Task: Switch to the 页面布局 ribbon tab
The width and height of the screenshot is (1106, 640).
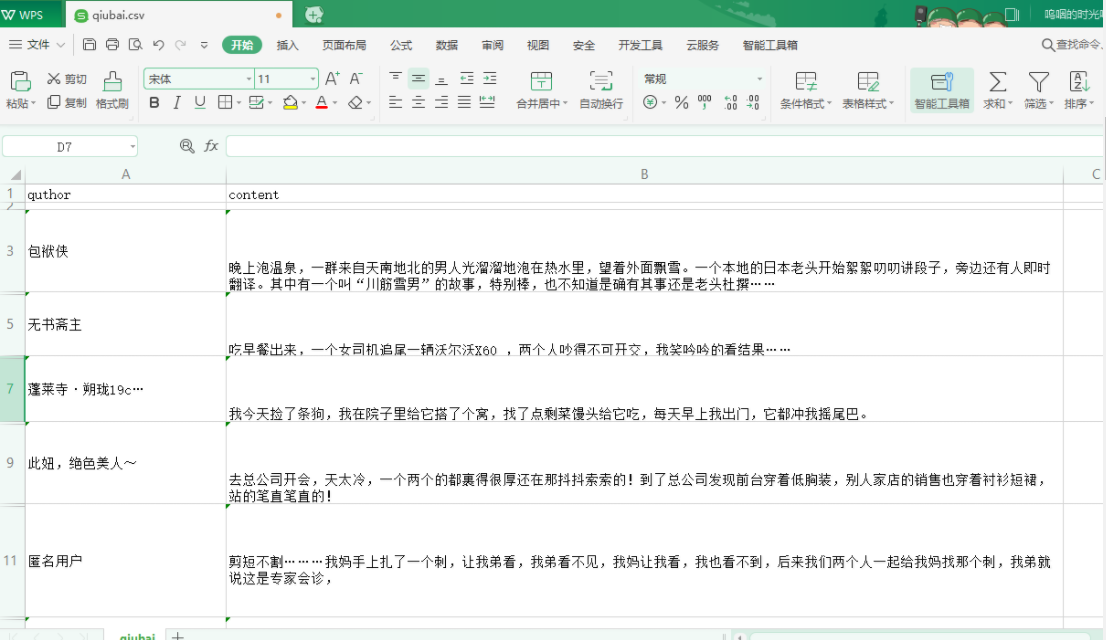Action: click(x=344, y=45)
